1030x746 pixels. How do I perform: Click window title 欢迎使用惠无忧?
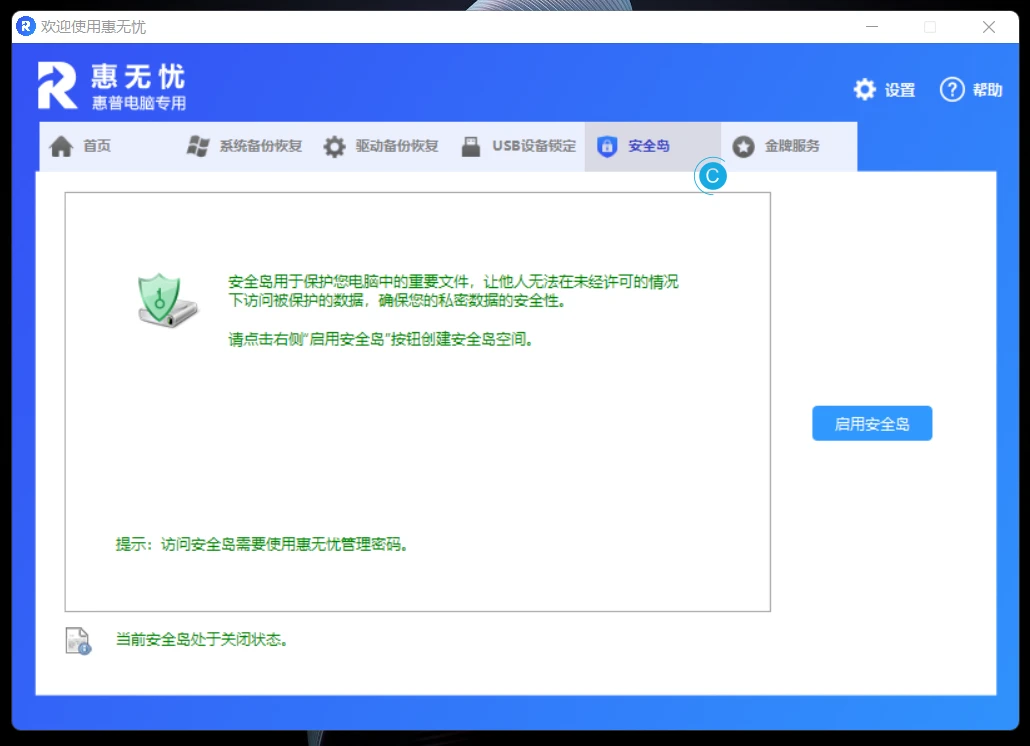[x=93, y=27]
